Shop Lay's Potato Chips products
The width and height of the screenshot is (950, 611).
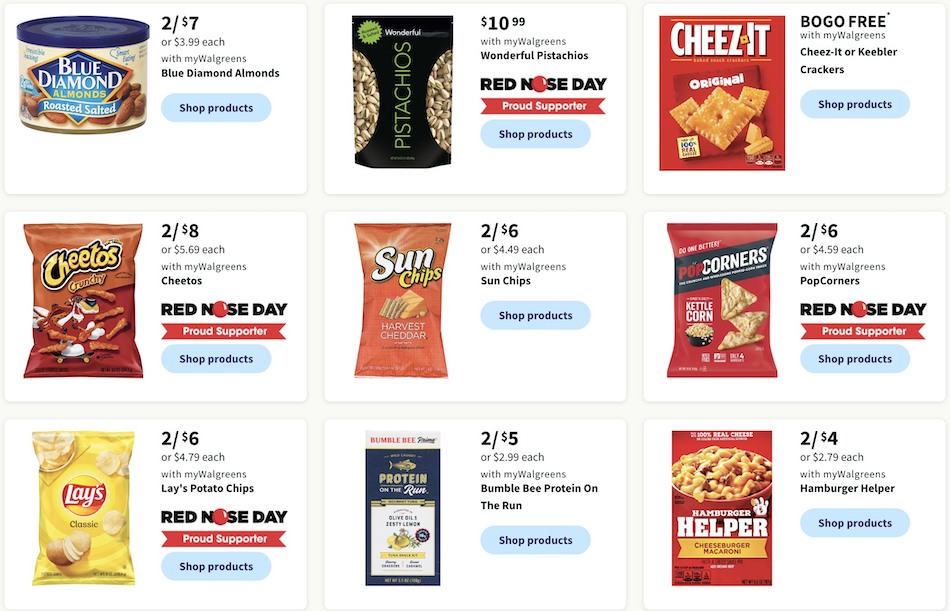coord(216,566)
